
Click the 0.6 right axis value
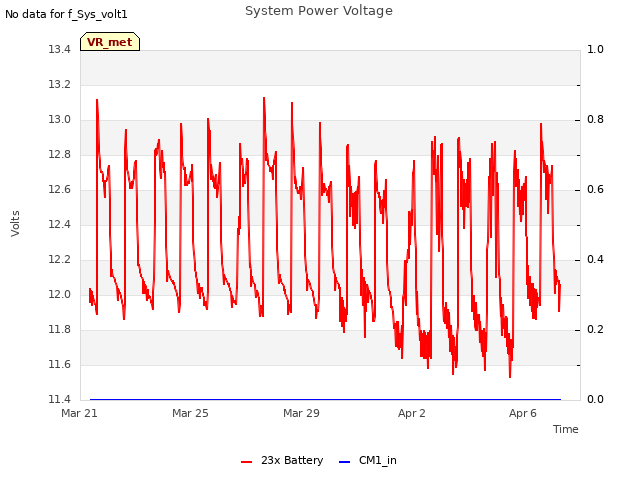tap(595, 189)
